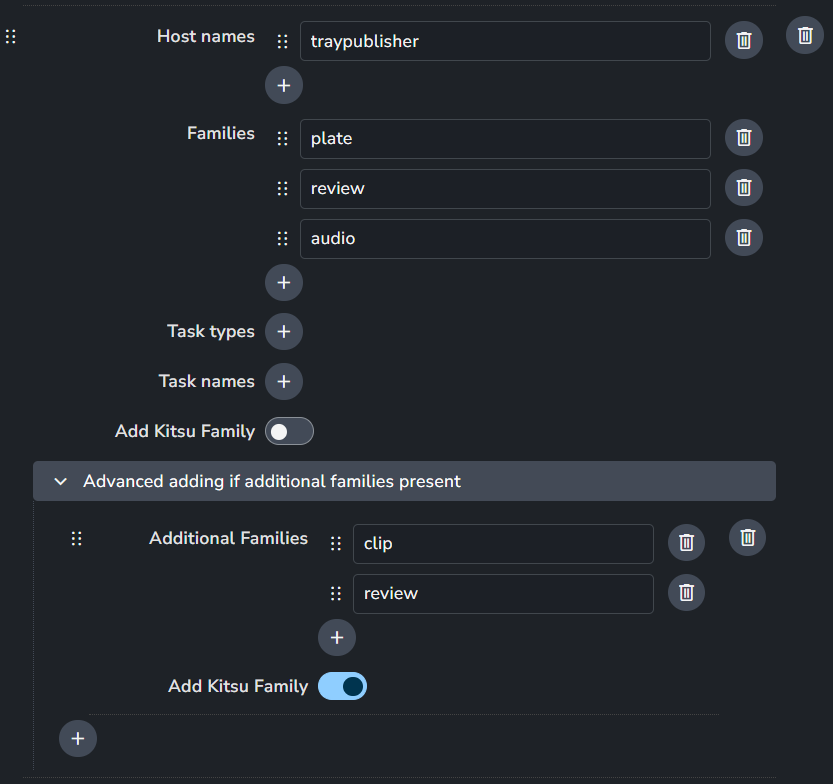Delete the plate family entry
Viewport: 833px width, 784px height.
click(743, 138)
